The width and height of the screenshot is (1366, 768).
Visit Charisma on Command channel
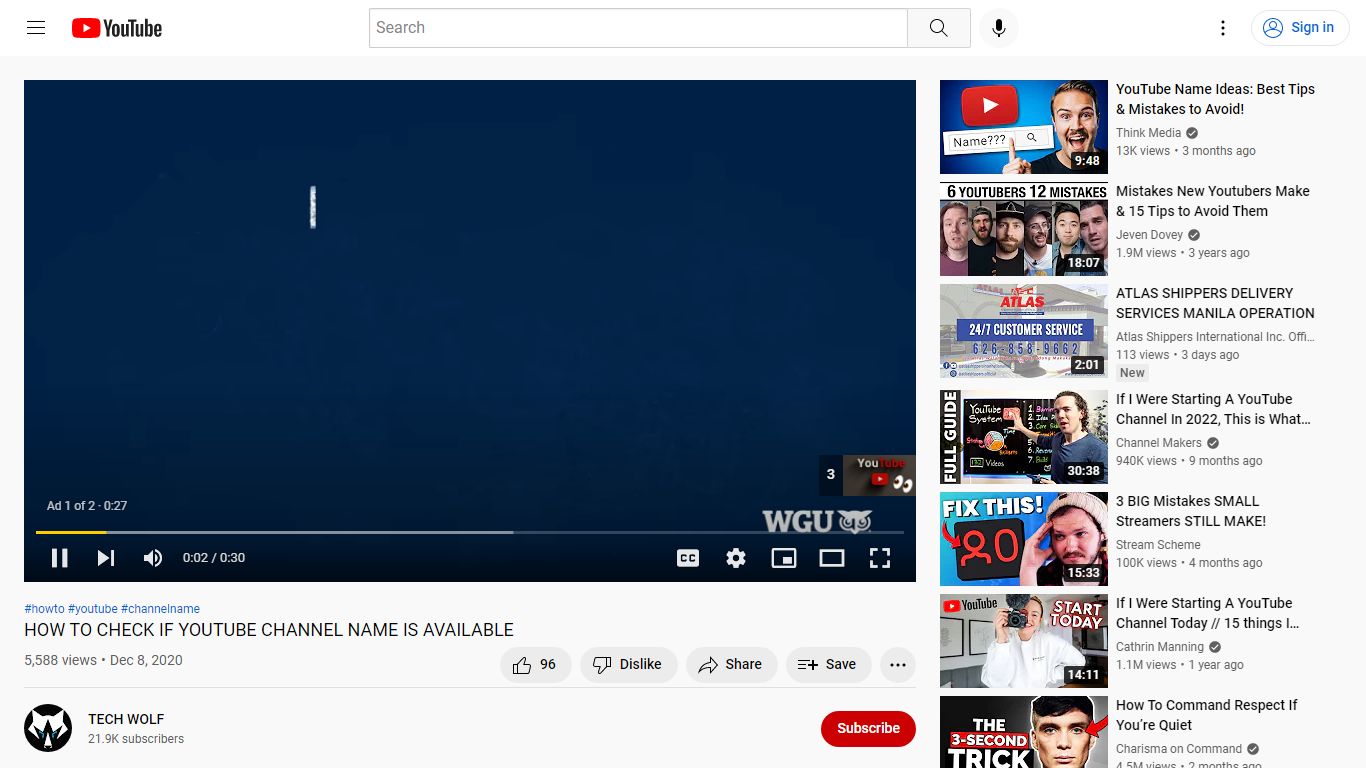coord(1179,749)
